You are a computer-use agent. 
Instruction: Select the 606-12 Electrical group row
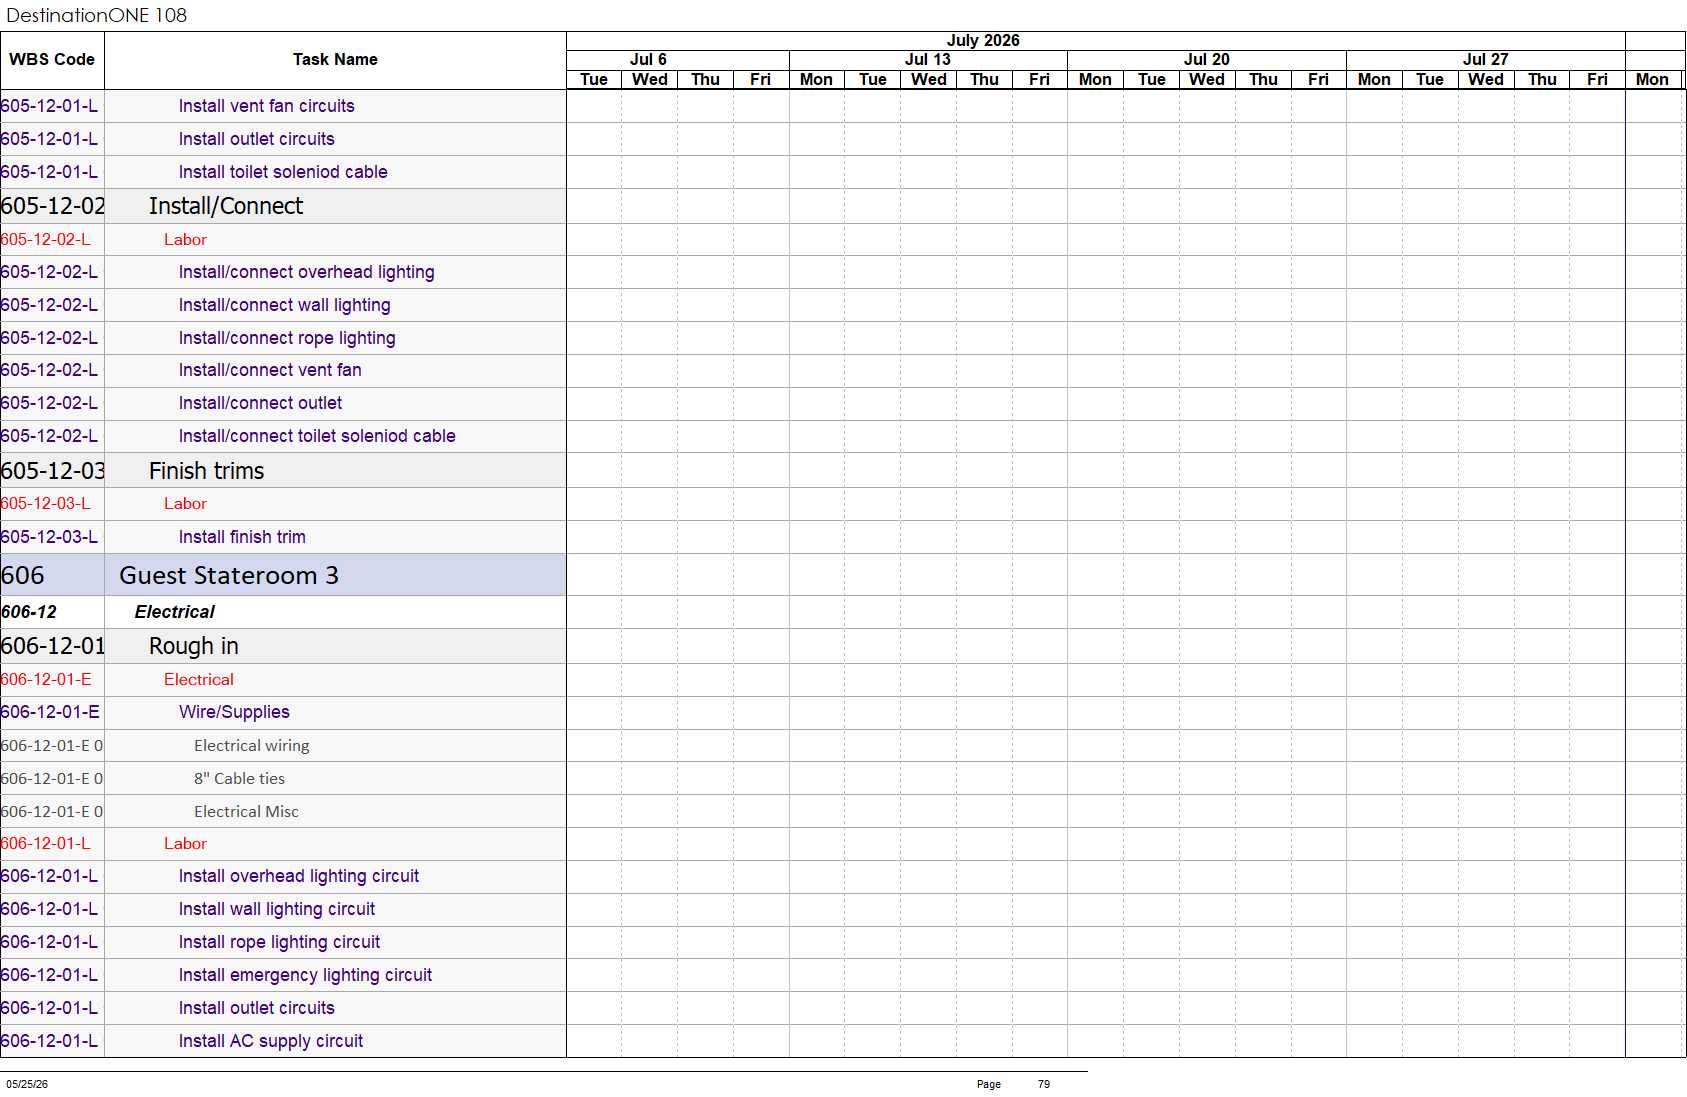(283, 612)
